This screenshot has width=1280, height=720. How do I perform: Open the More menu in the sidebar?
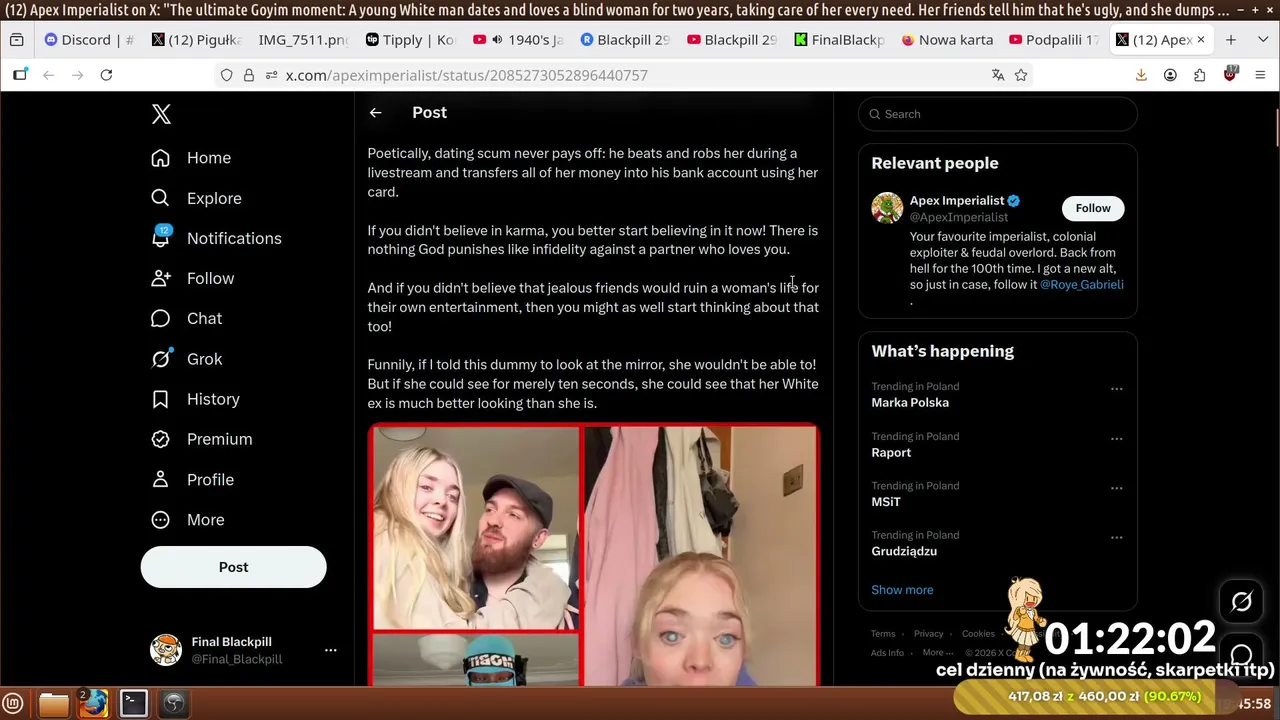click(187, 520)
